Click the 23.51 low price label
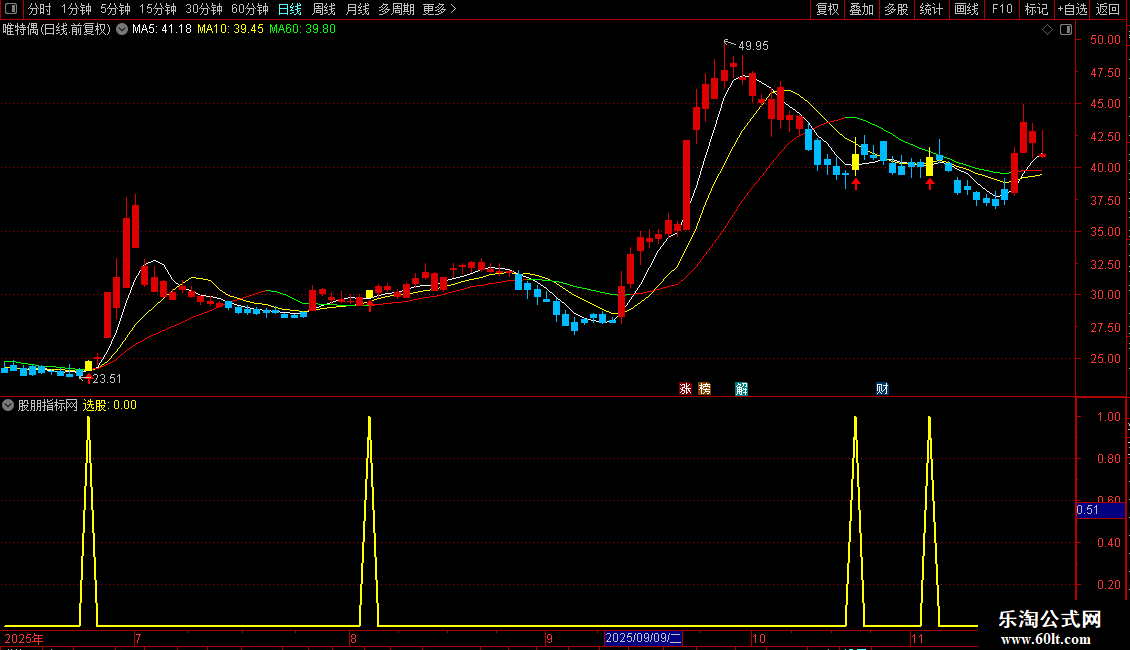 [x=107, y=379]
